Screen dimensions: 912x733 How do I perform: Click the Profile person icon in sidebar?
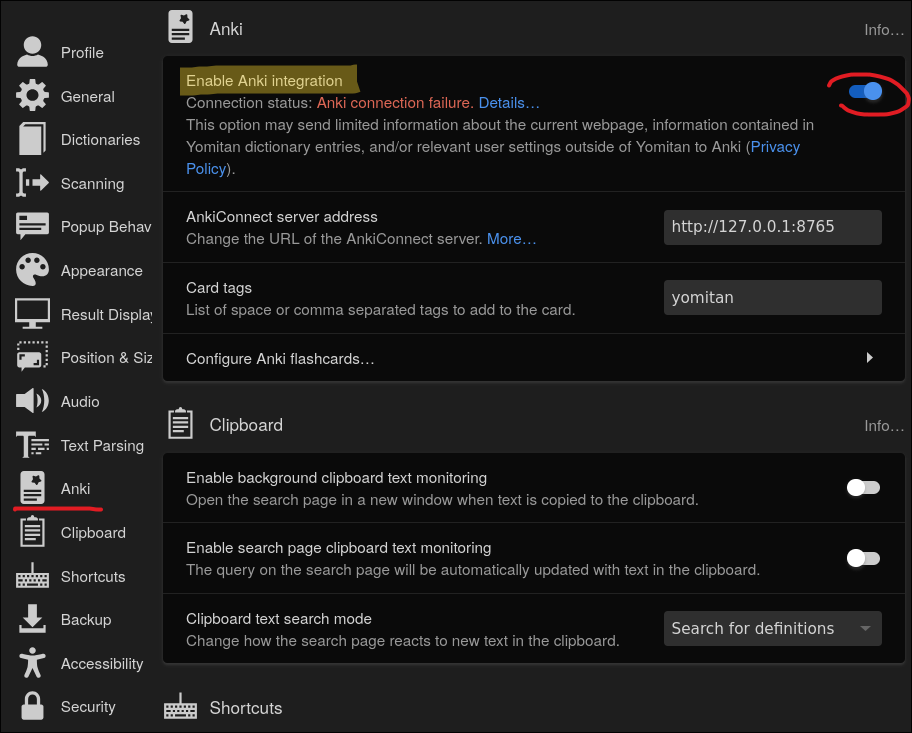click(32, 53)
